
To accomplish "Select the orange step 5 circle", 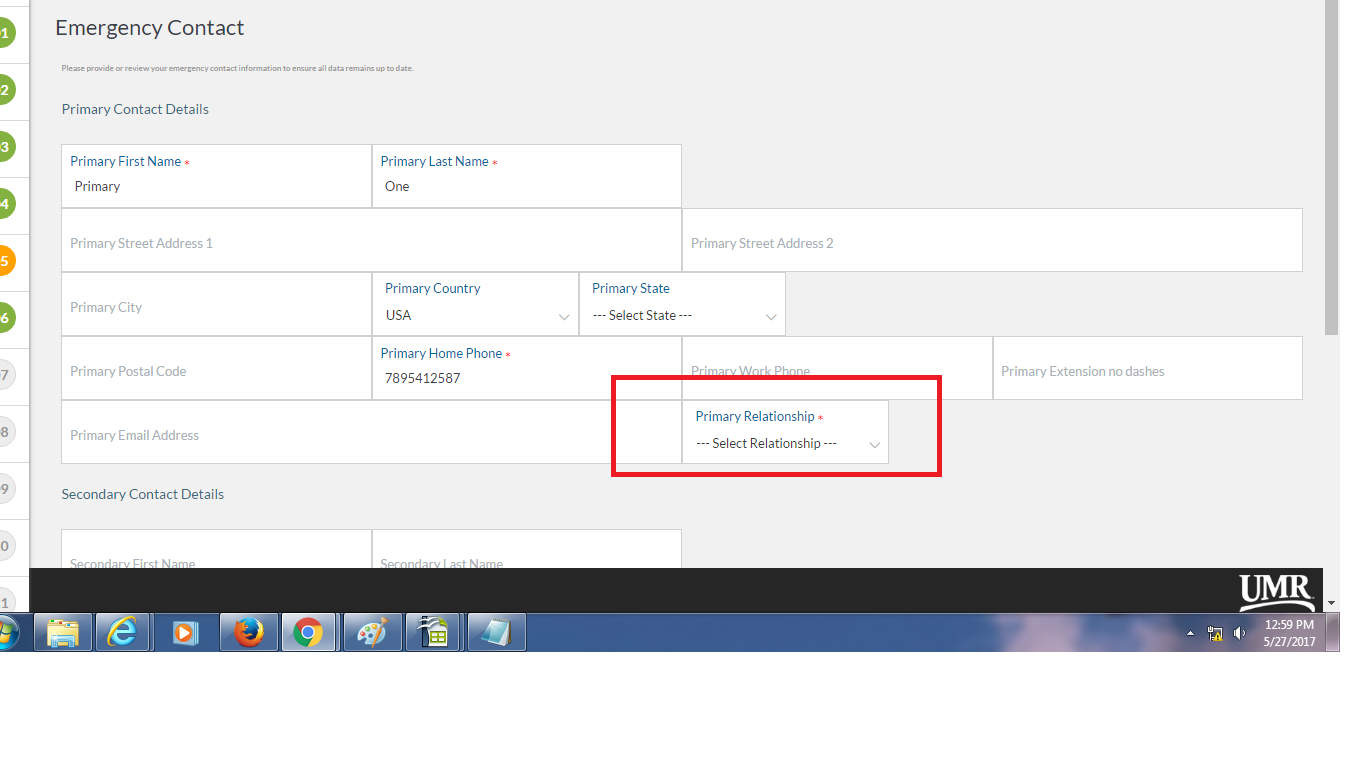I will pyautogui.click(x=5, y=261).
